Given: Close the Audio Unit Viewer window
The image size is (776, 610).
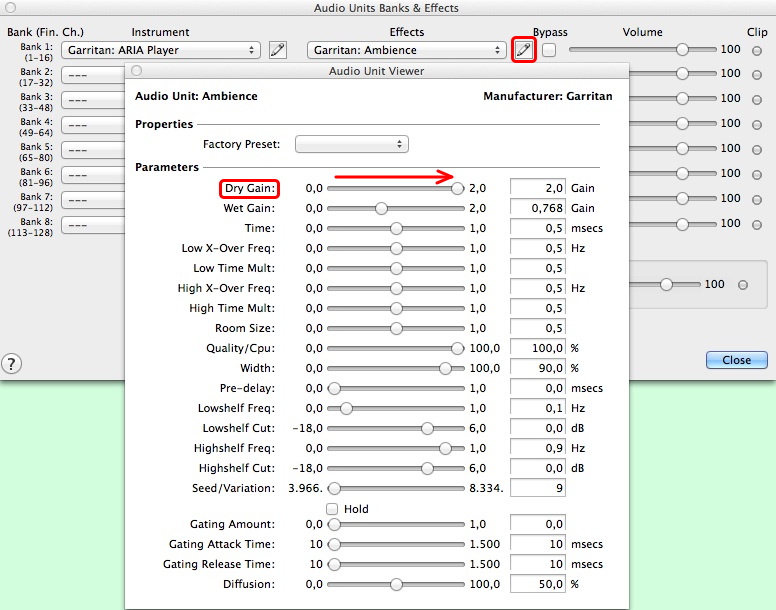Looking at the screenshot, I should tap(137, 71).
